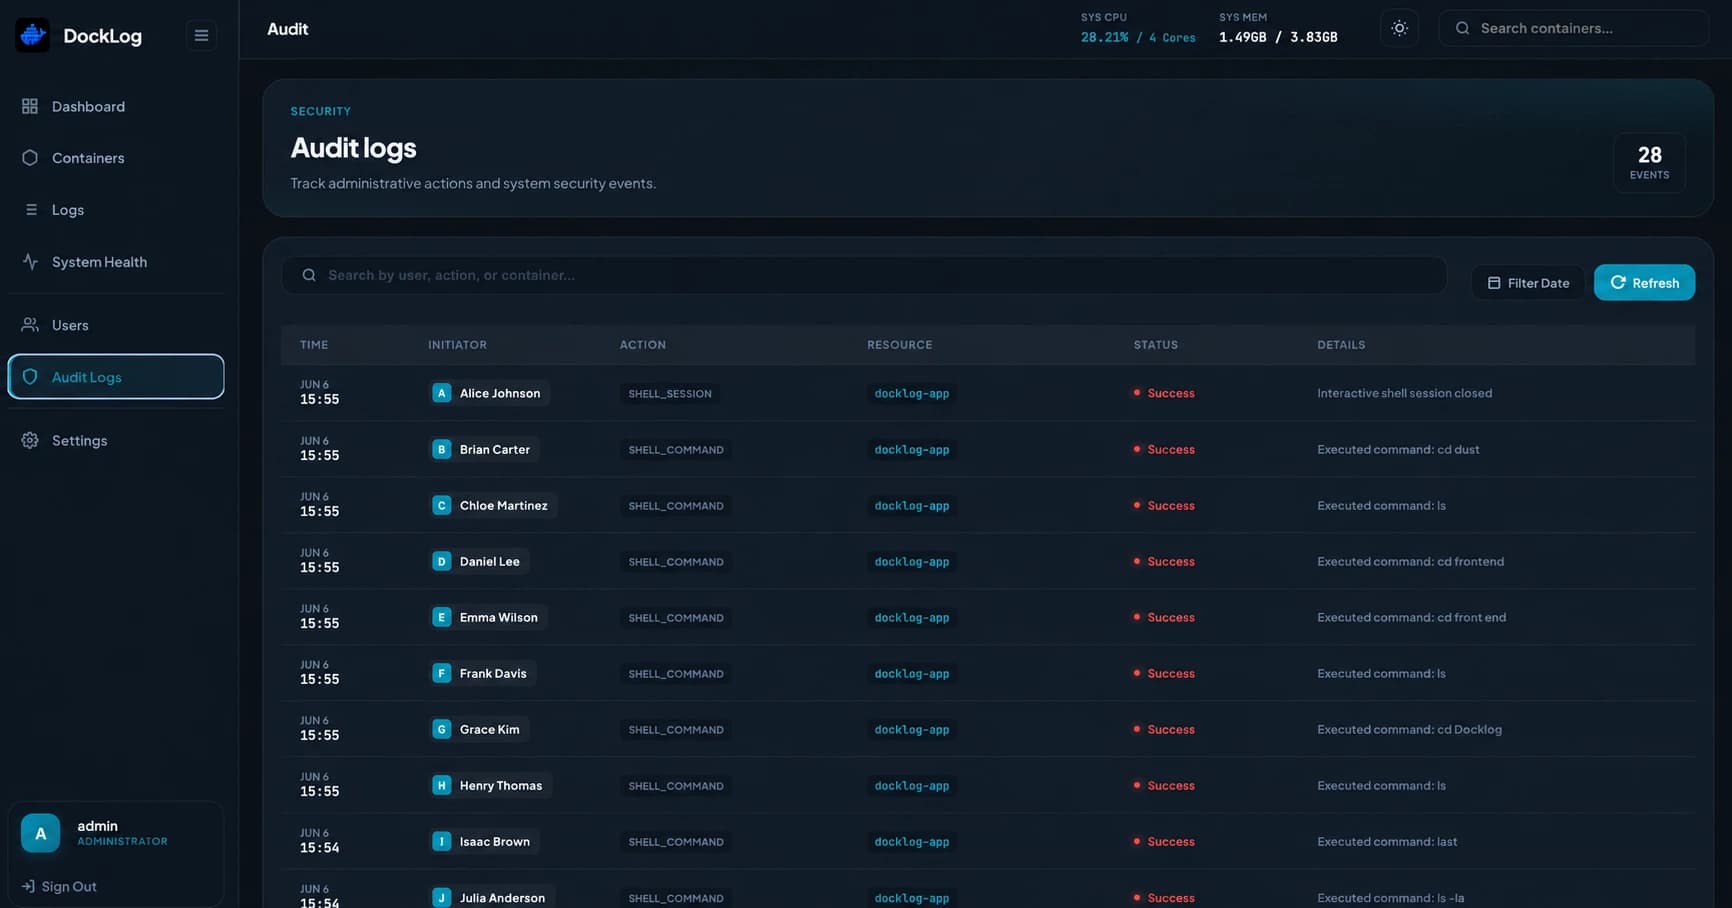Click the Refresh button

click(x=1644, y=283)
